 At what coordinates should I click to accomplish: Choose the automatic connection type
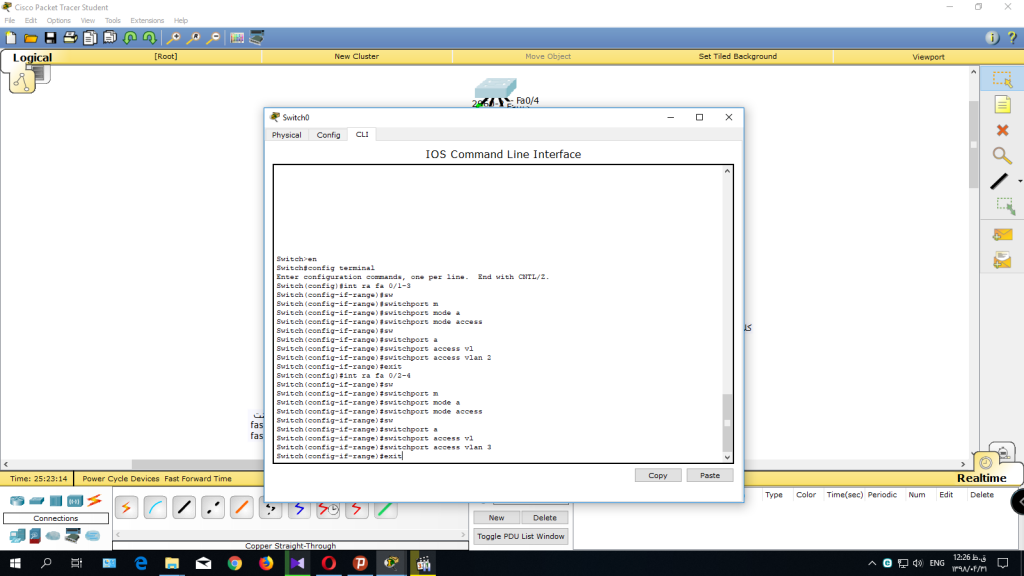[x=126, y=507]
